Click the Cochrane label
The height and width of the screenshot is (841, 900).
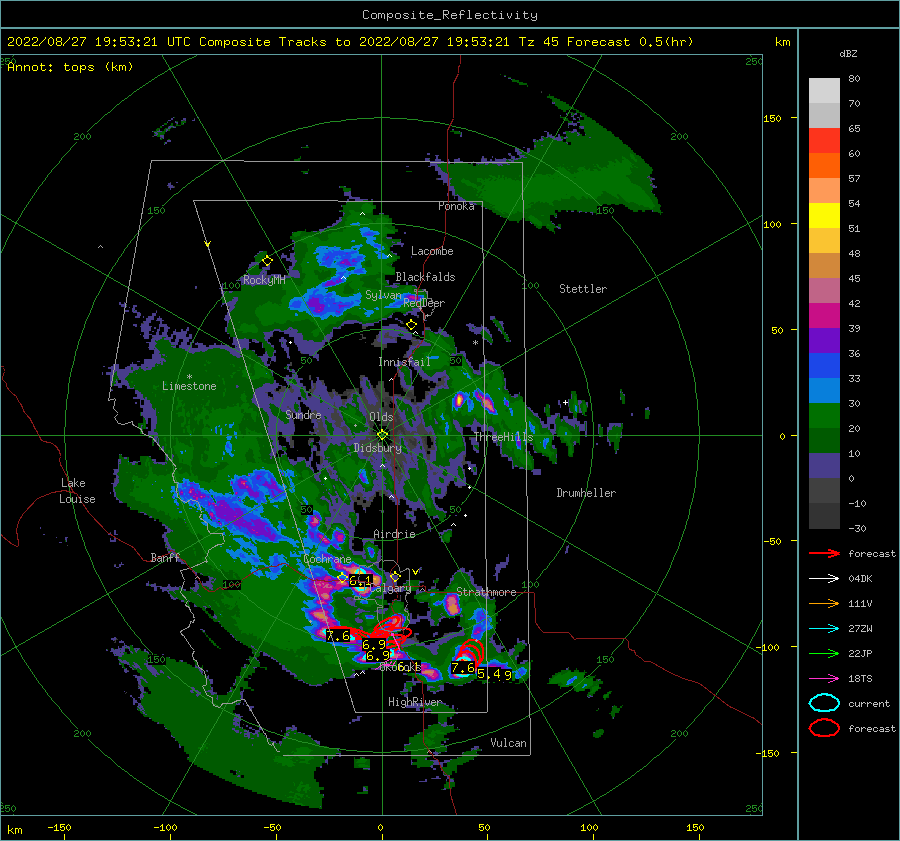pos(327,559)
